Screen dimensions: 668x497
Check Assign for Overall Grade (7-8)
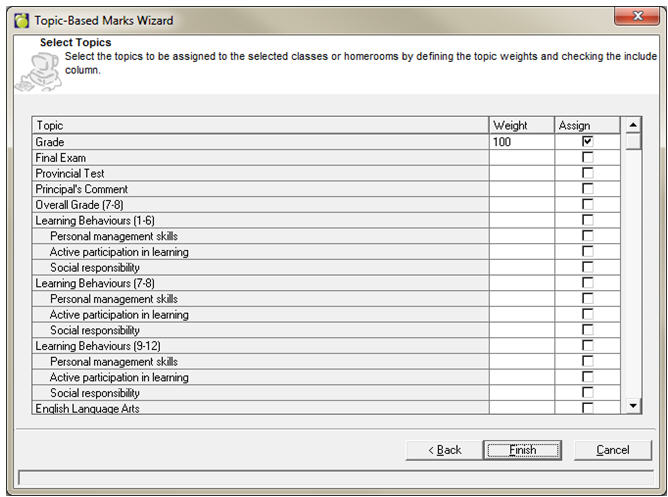(587, 205)
